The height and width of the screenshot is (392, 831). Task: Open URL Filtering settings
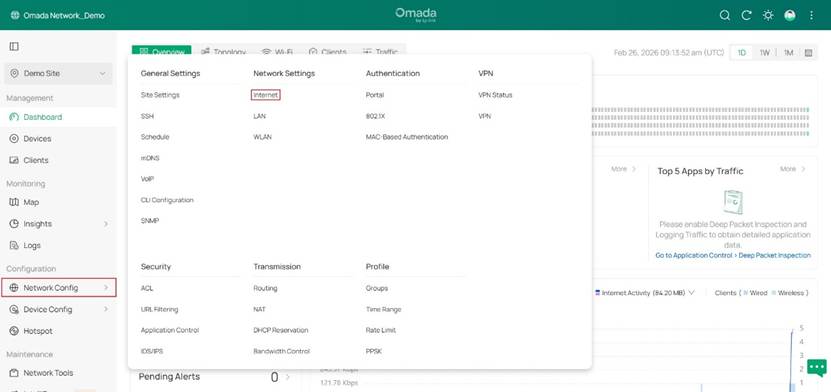coord(160,309)
